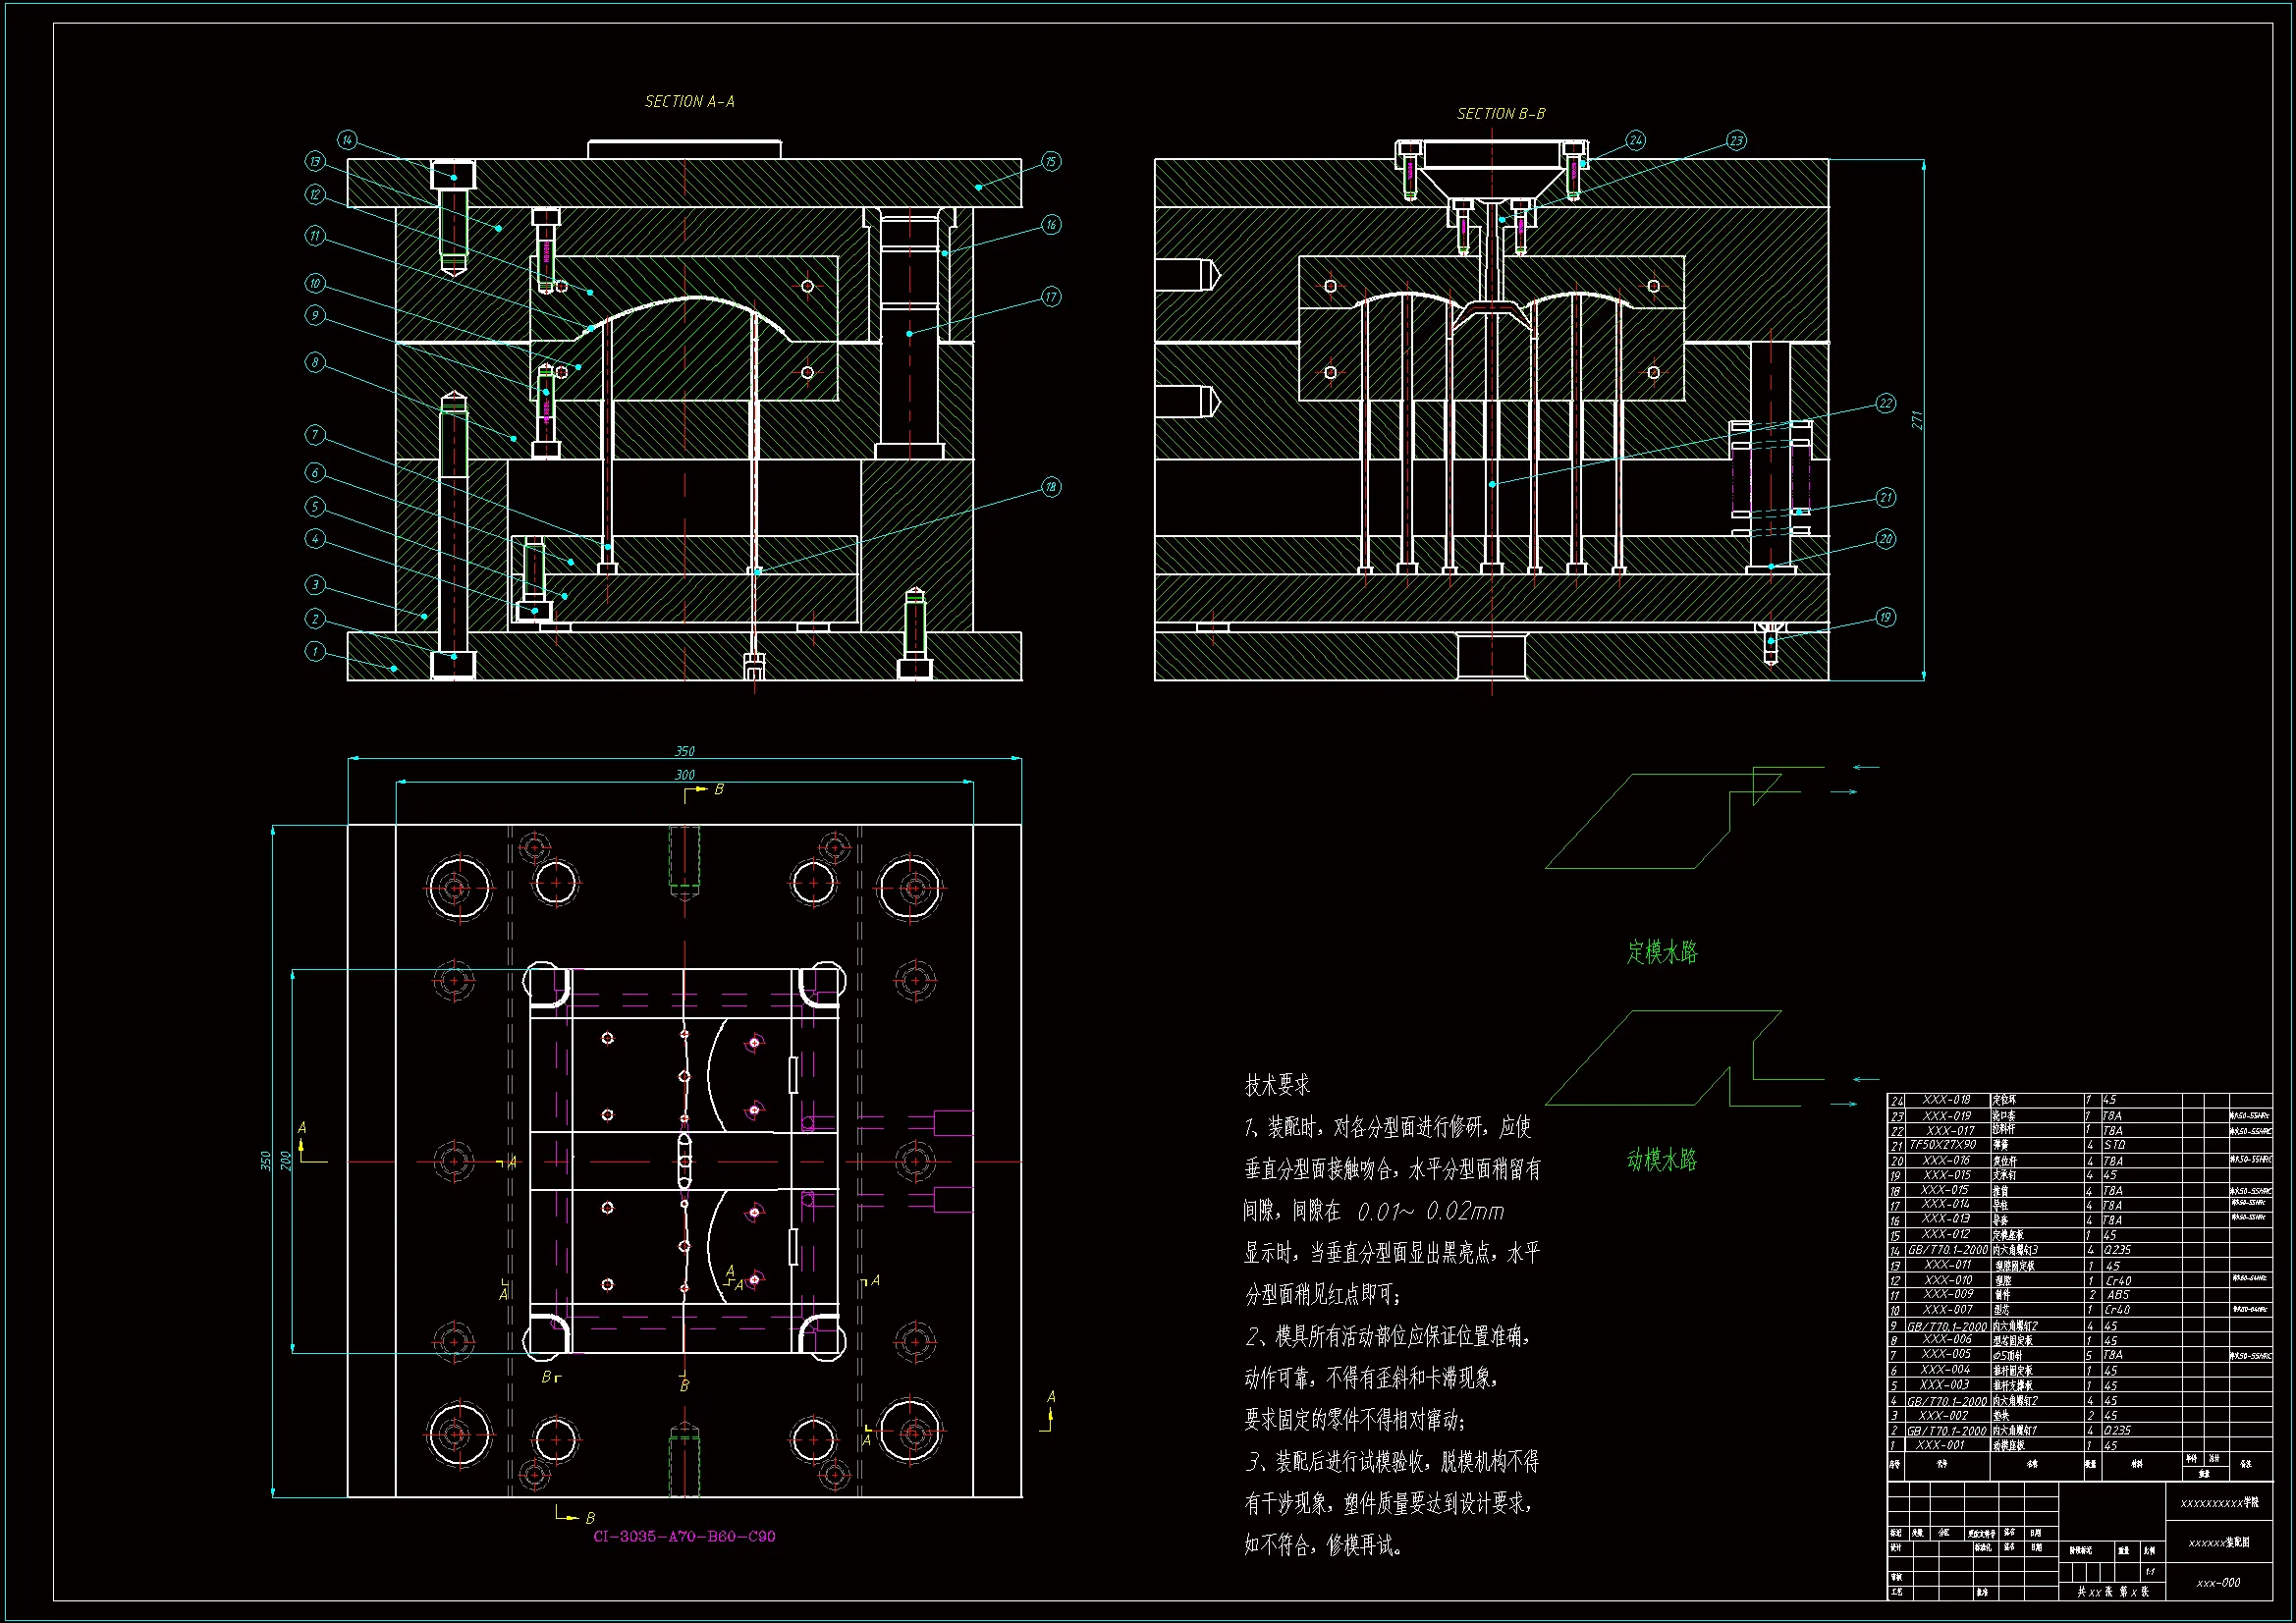This screenshot has width=2296, height=1623.
Task: Click the SECTION A-A title text
Action: point(689,101)
